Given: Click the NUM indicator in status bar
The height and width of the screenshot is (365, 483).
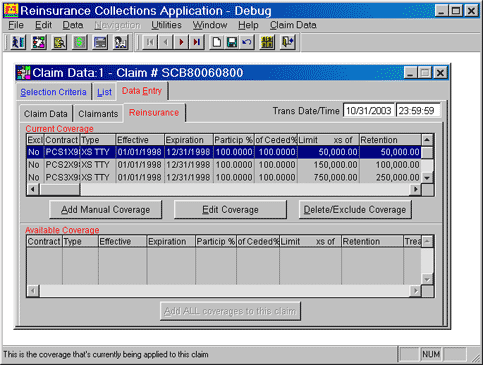Looking at the screenshot, I should [x=431, y=354].
